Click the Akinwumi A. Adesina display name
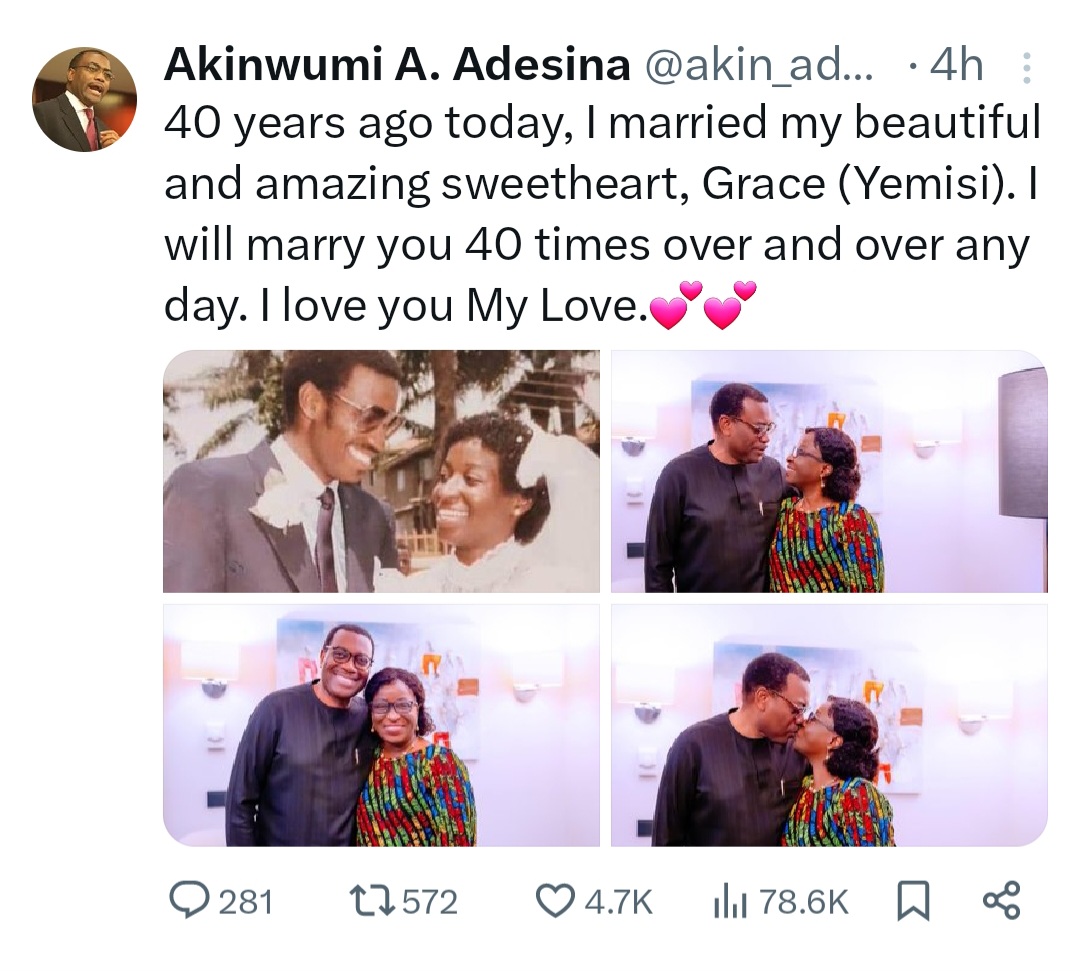This screenshot has width=1080, height=971. coord(396,67)
